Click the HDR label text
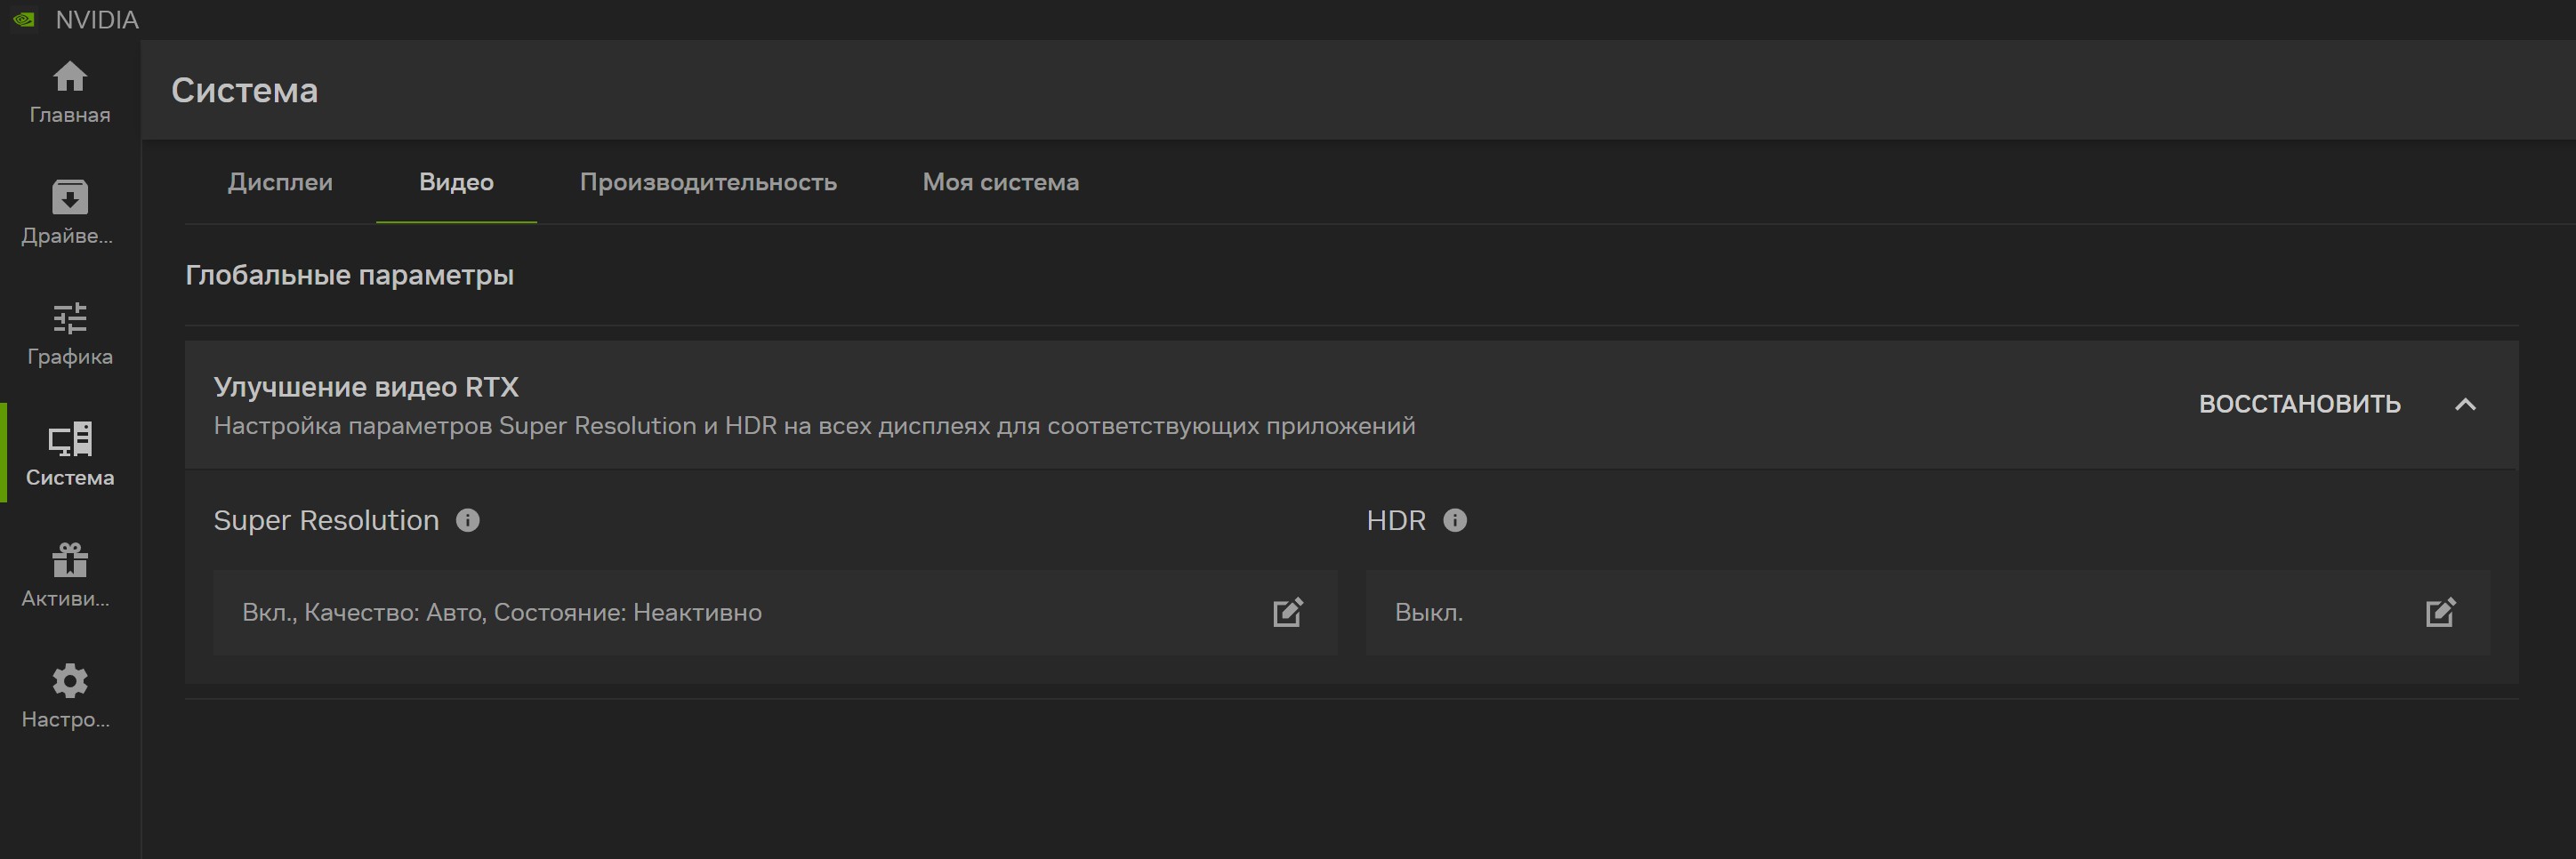This screenshot has height=859, width=2576. 1396,520
